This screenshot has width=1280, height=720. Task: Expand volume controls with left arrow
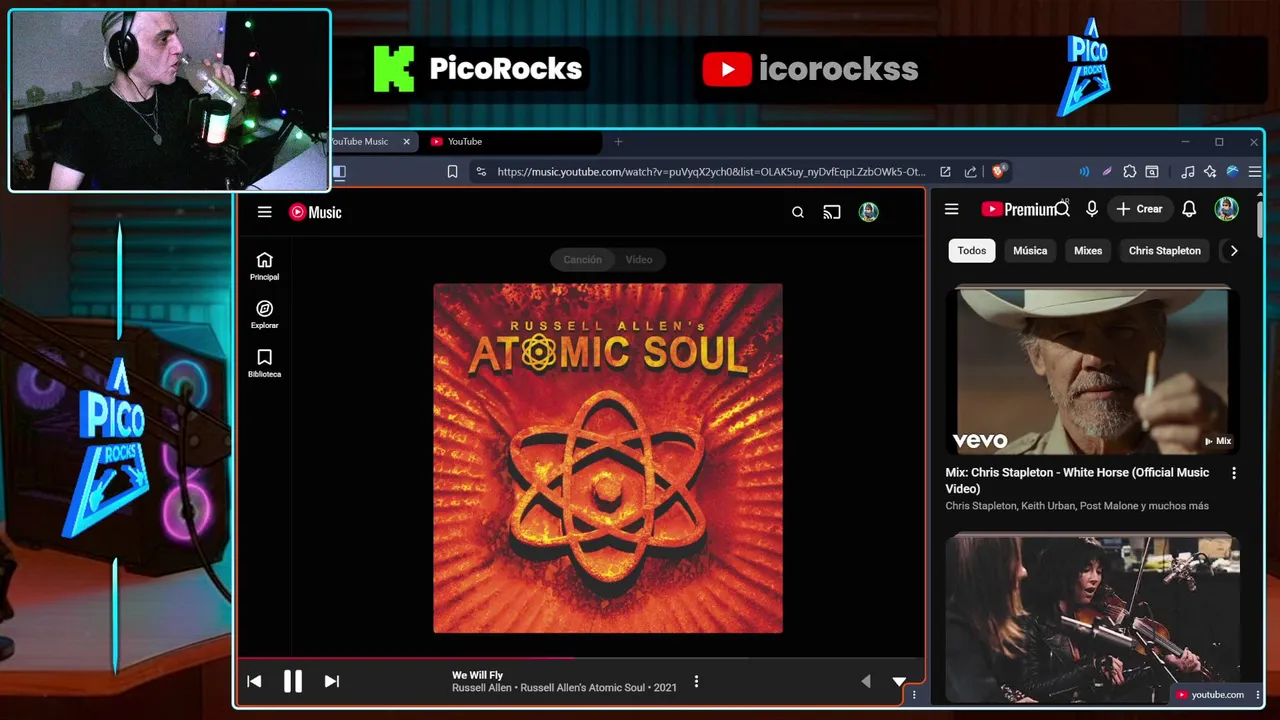tap(866, 681)
